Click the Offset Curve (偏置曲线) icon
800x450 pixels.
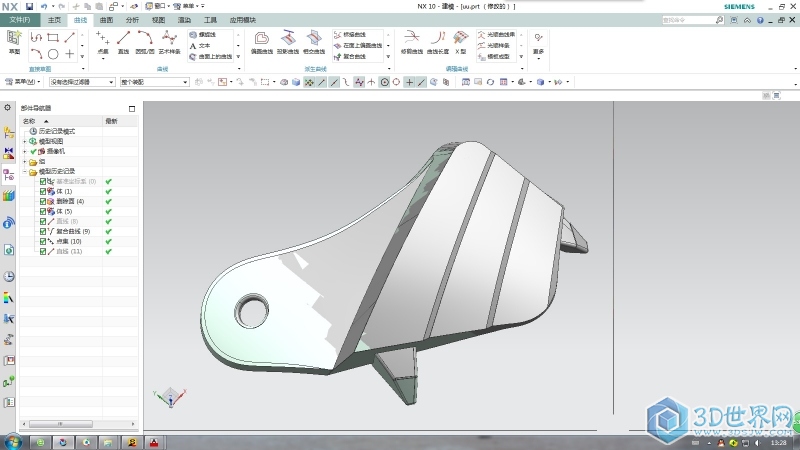260,39
